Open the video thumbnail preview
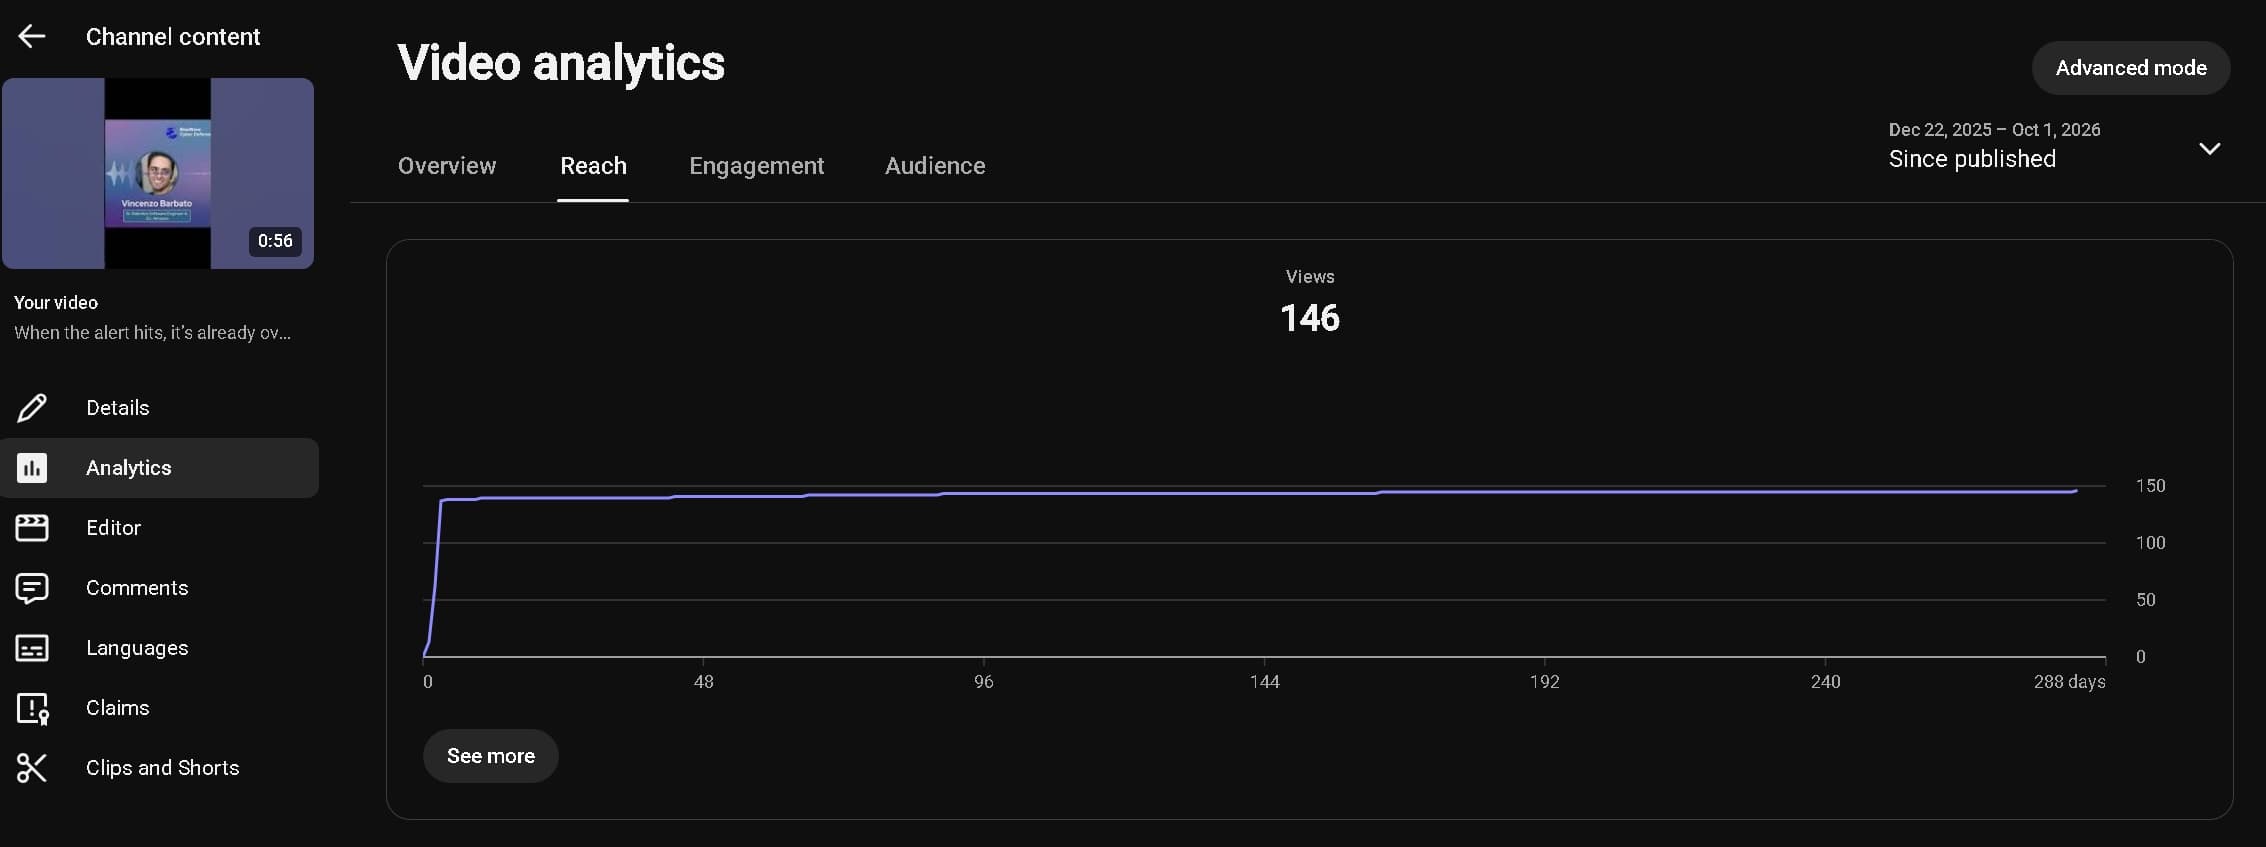The height and width of the screenshot is (847, 2266). 158,173
